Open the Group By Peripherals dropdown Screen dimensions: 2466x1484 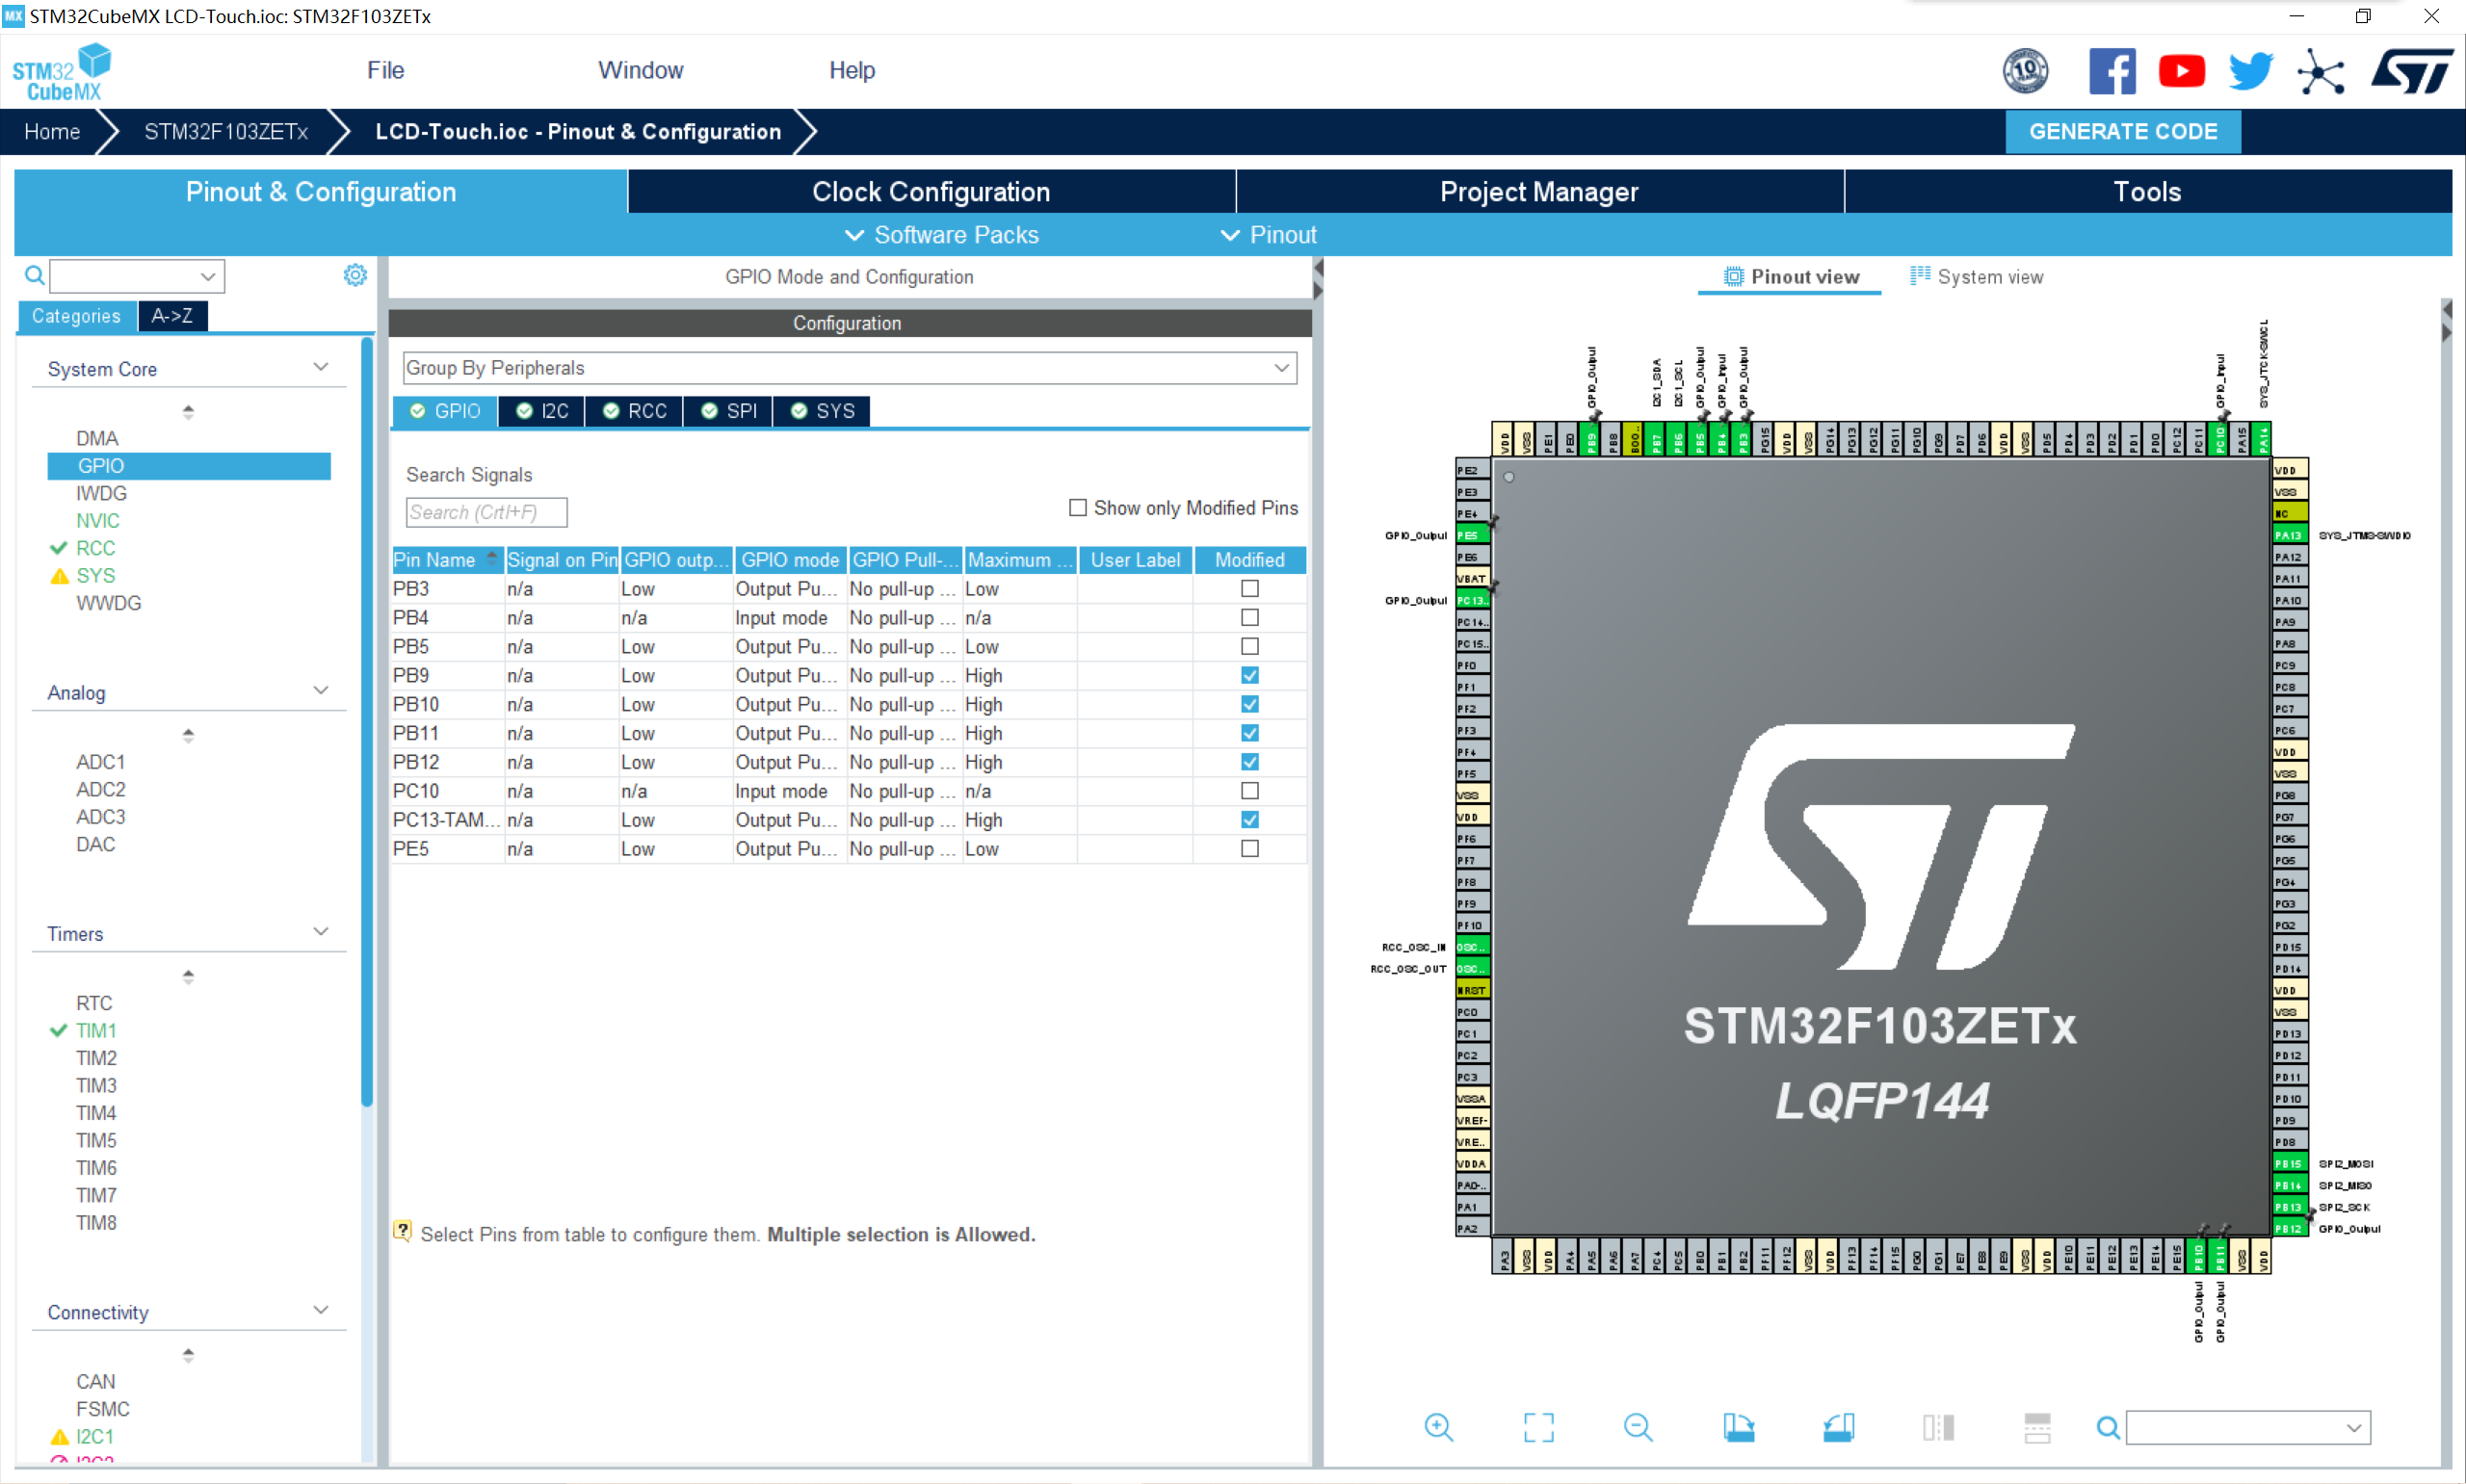pos(849,368)
